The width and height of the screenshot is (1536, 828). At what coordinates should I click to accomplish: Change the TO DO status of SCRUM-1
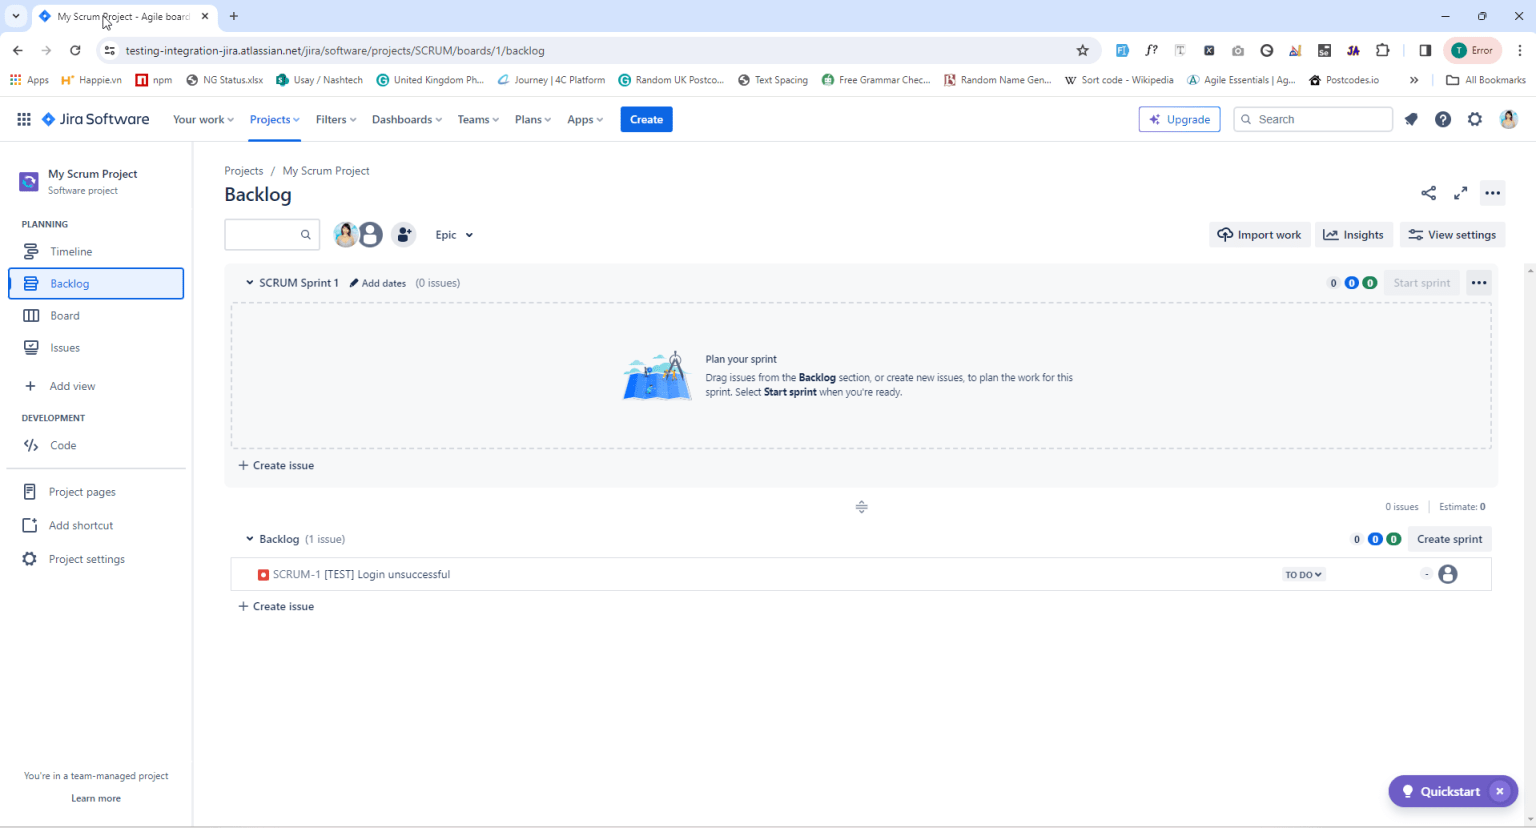1302,574
